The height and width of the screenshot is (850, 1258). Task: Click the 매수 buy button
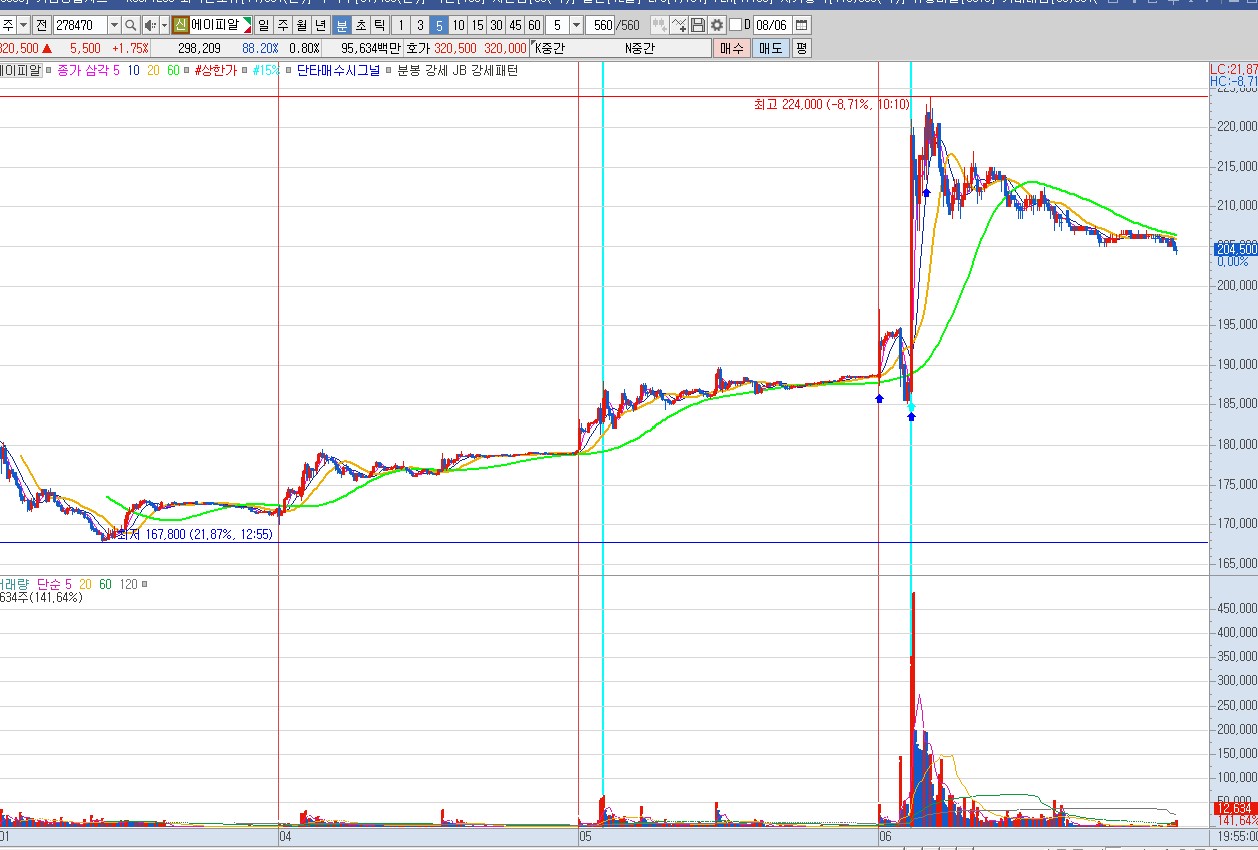click(732, 48)
